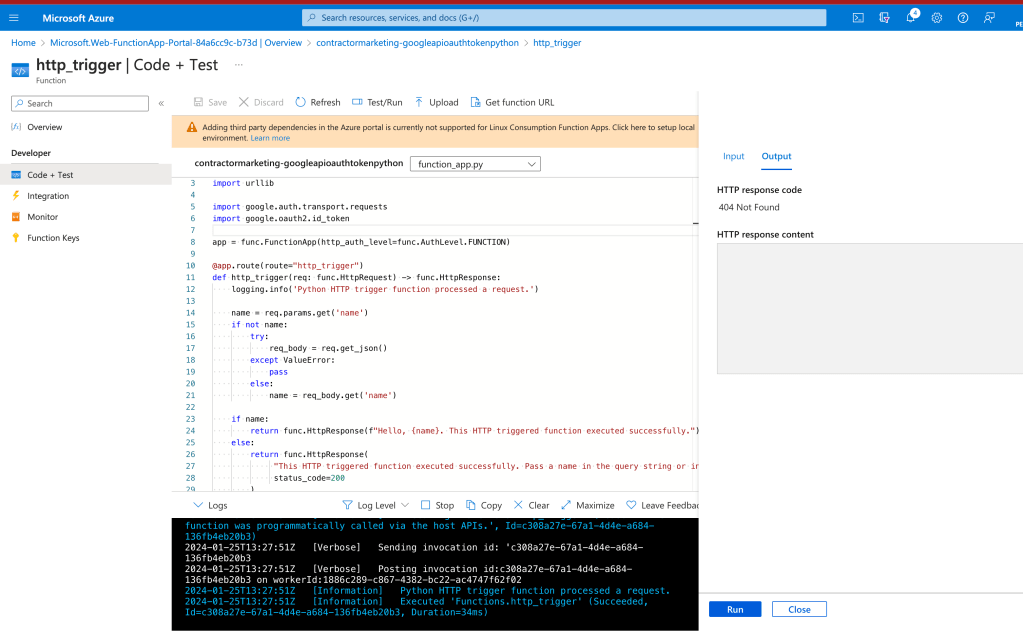Switch to the Input tab
1023x633 pixels.
point(733,157)
